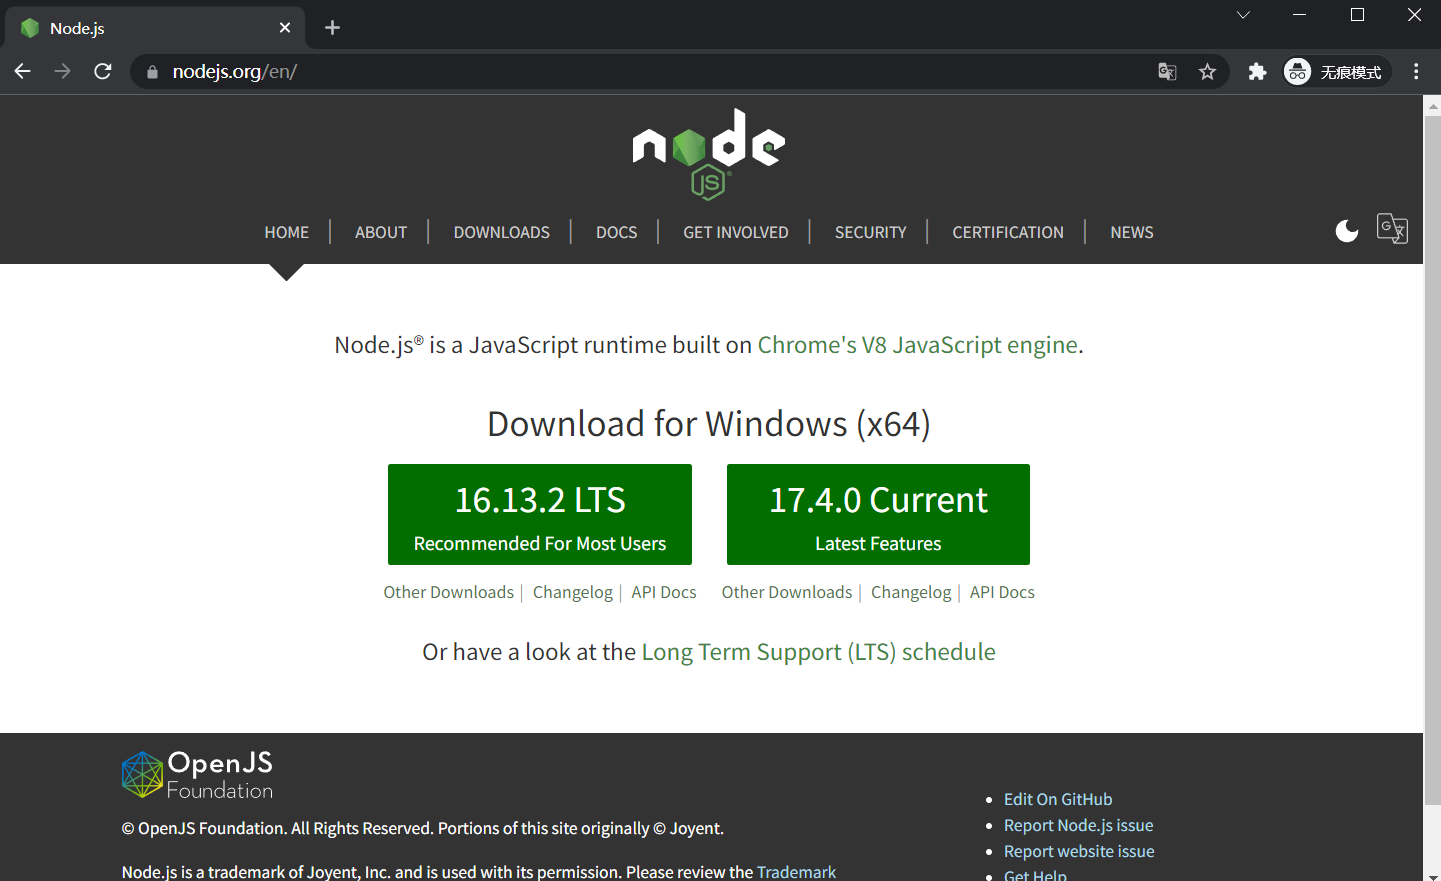The width and height of the screenshot is (1441, 881).
Task: Click the lock icon in address bar
Action: point(152,72)
